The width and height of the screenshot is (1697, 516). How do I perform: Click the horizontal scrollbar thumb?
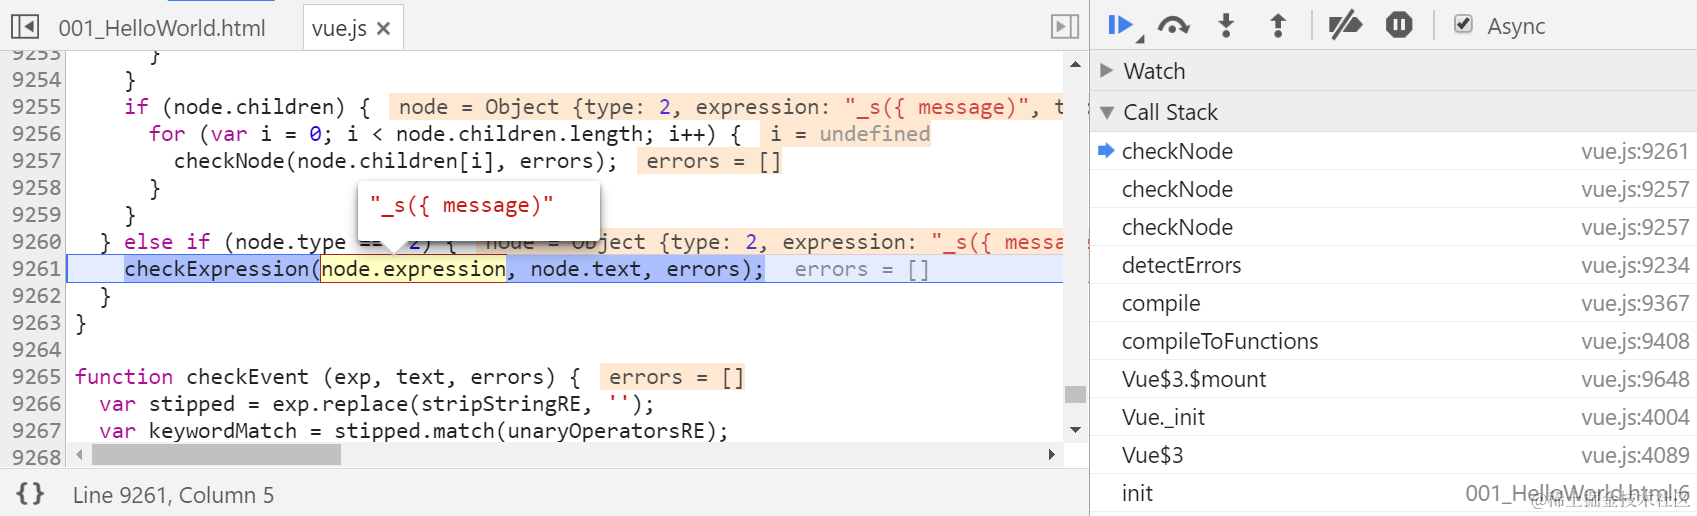point(216,455)
